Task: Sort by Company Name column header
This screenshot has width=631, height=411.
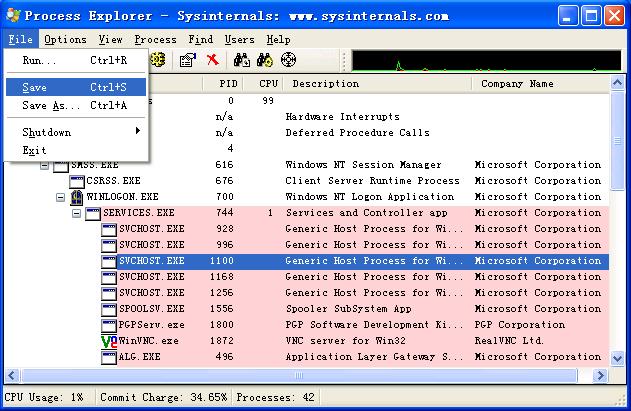Action: pos(541,84)
